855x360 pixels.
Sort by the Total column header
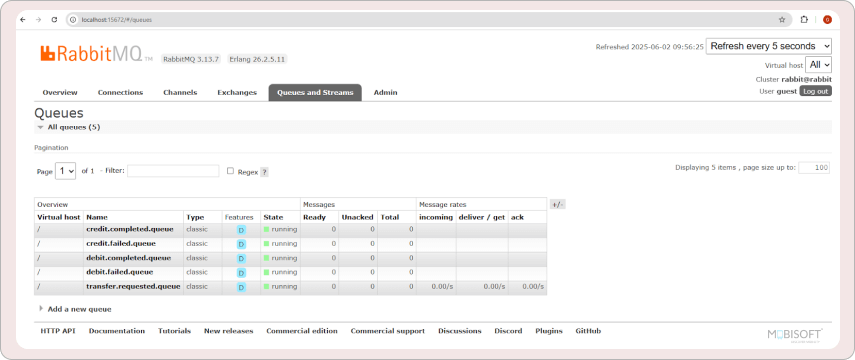pos(390,217)
